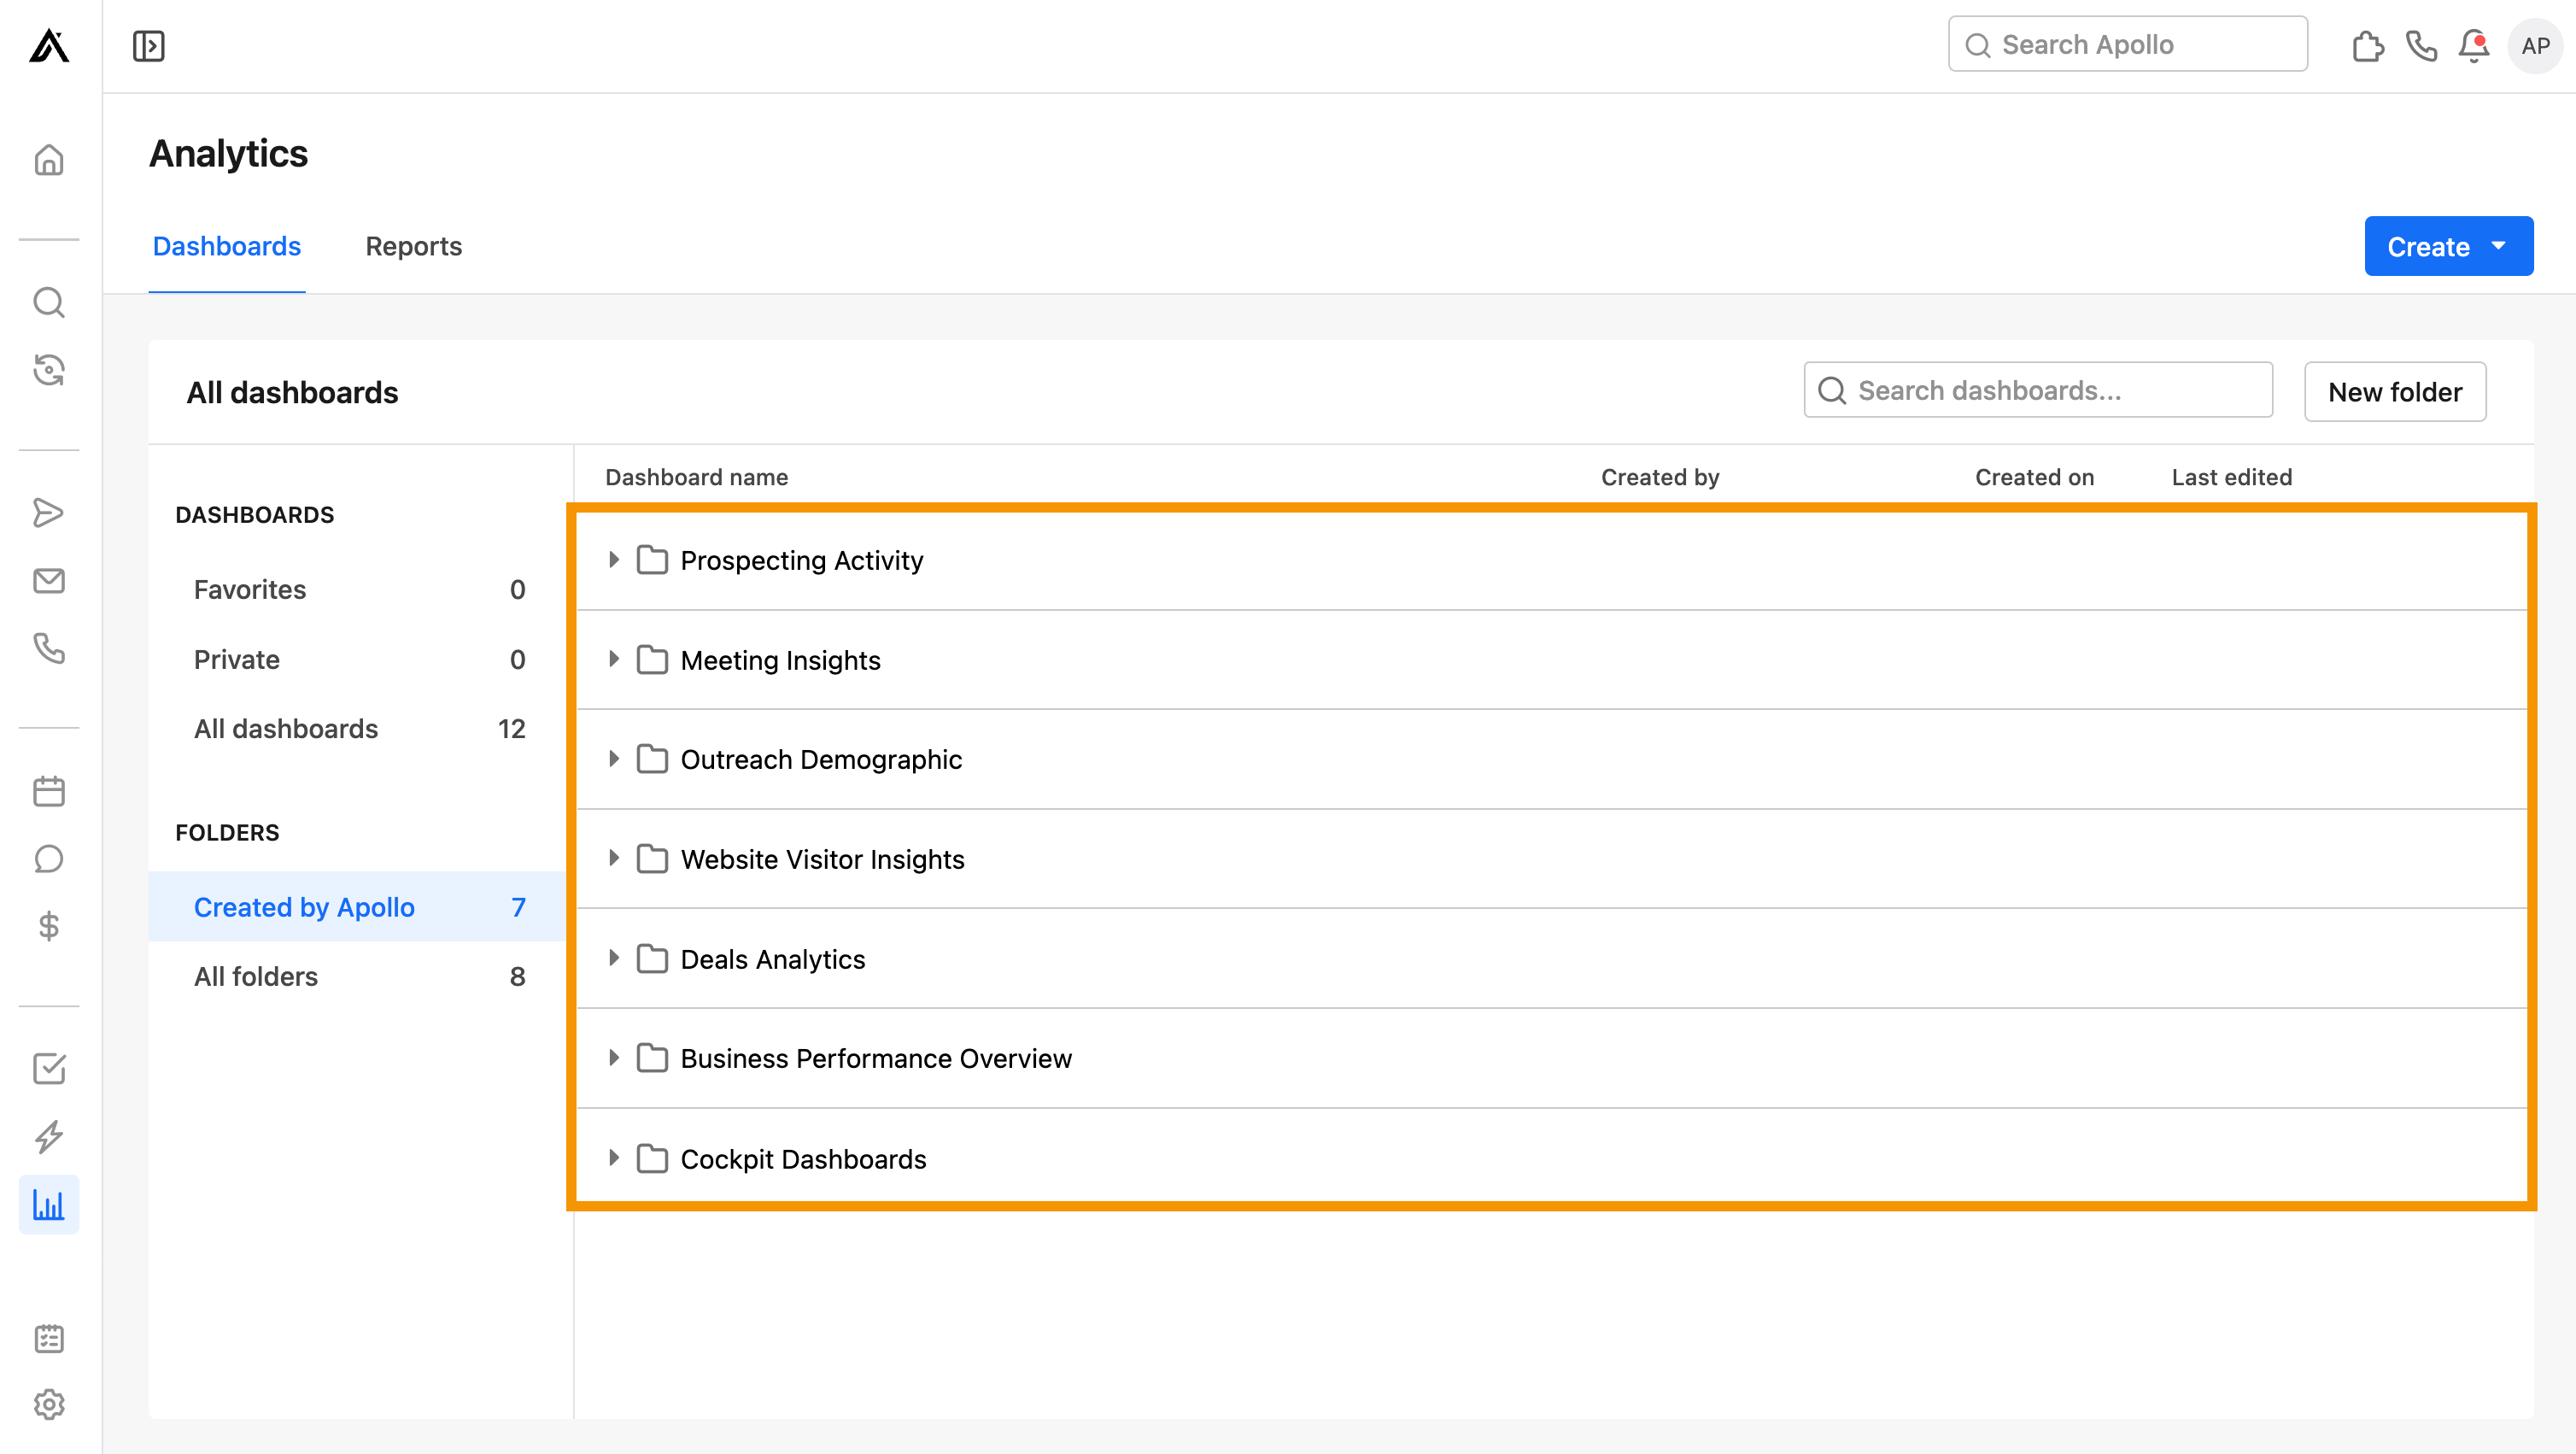The image size is (2576, 1454).
Task: Open the Tasks checkbox icon in sidebar
Action: tap(49, 1069)
